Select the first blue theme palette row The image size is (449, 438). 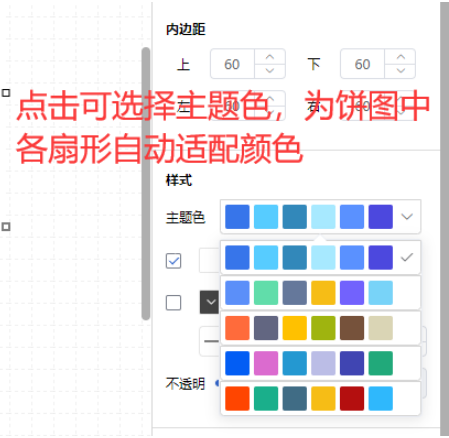[320, 258]
